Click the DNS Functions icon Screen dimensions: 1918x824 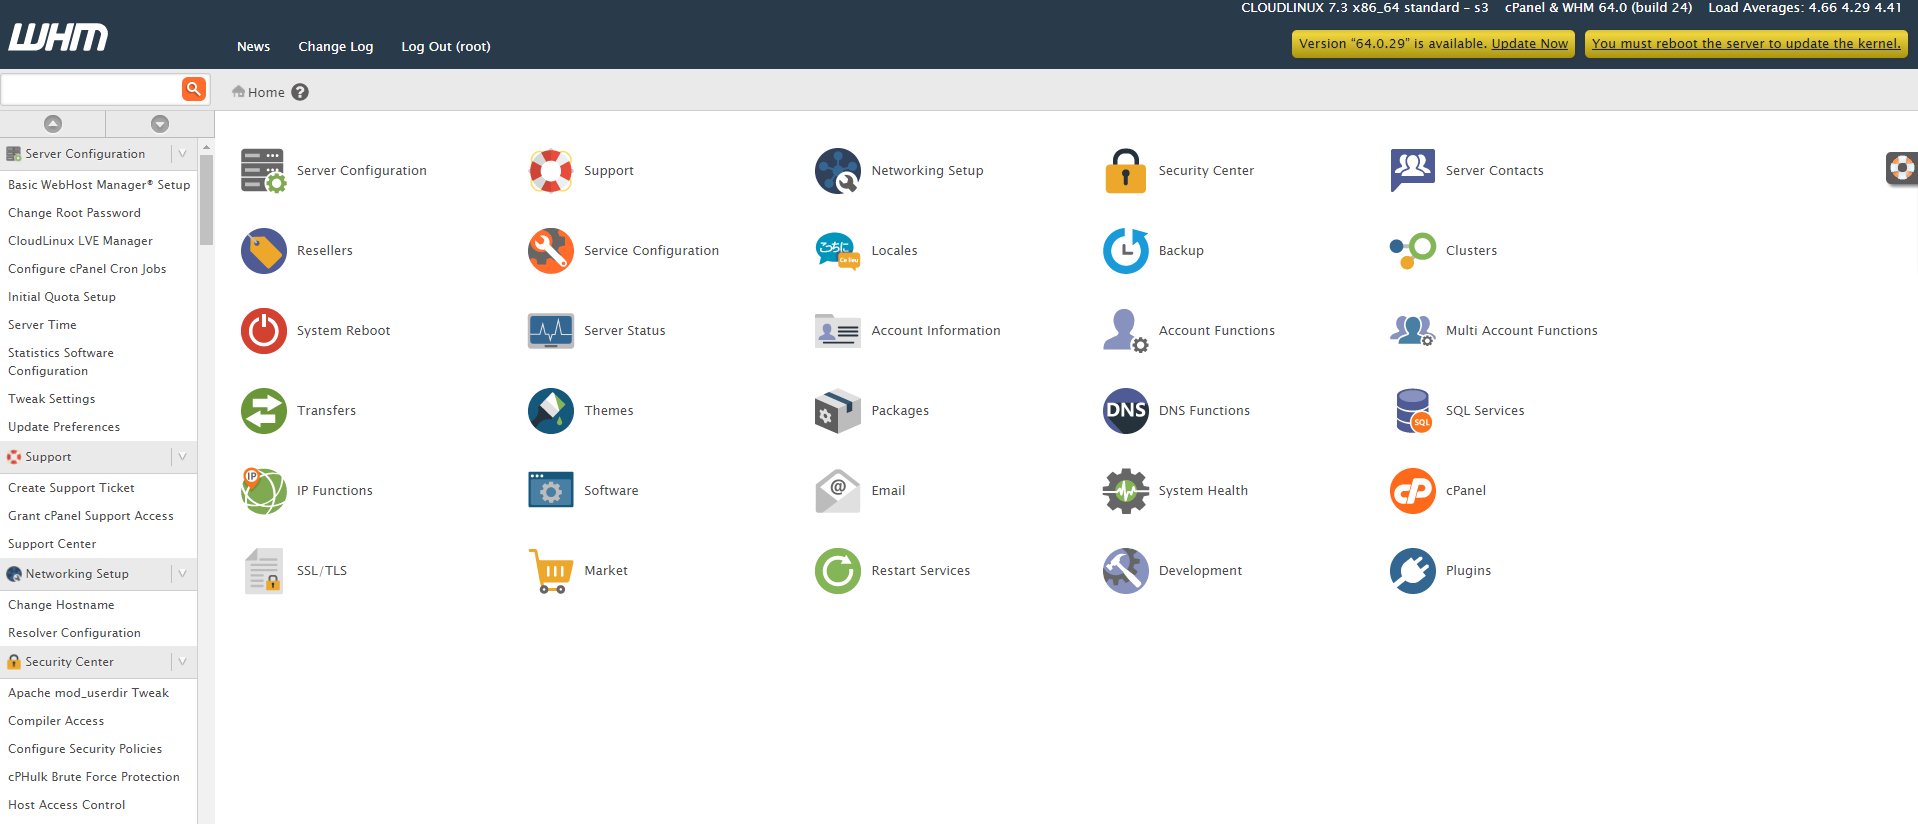pos(1125,411)
